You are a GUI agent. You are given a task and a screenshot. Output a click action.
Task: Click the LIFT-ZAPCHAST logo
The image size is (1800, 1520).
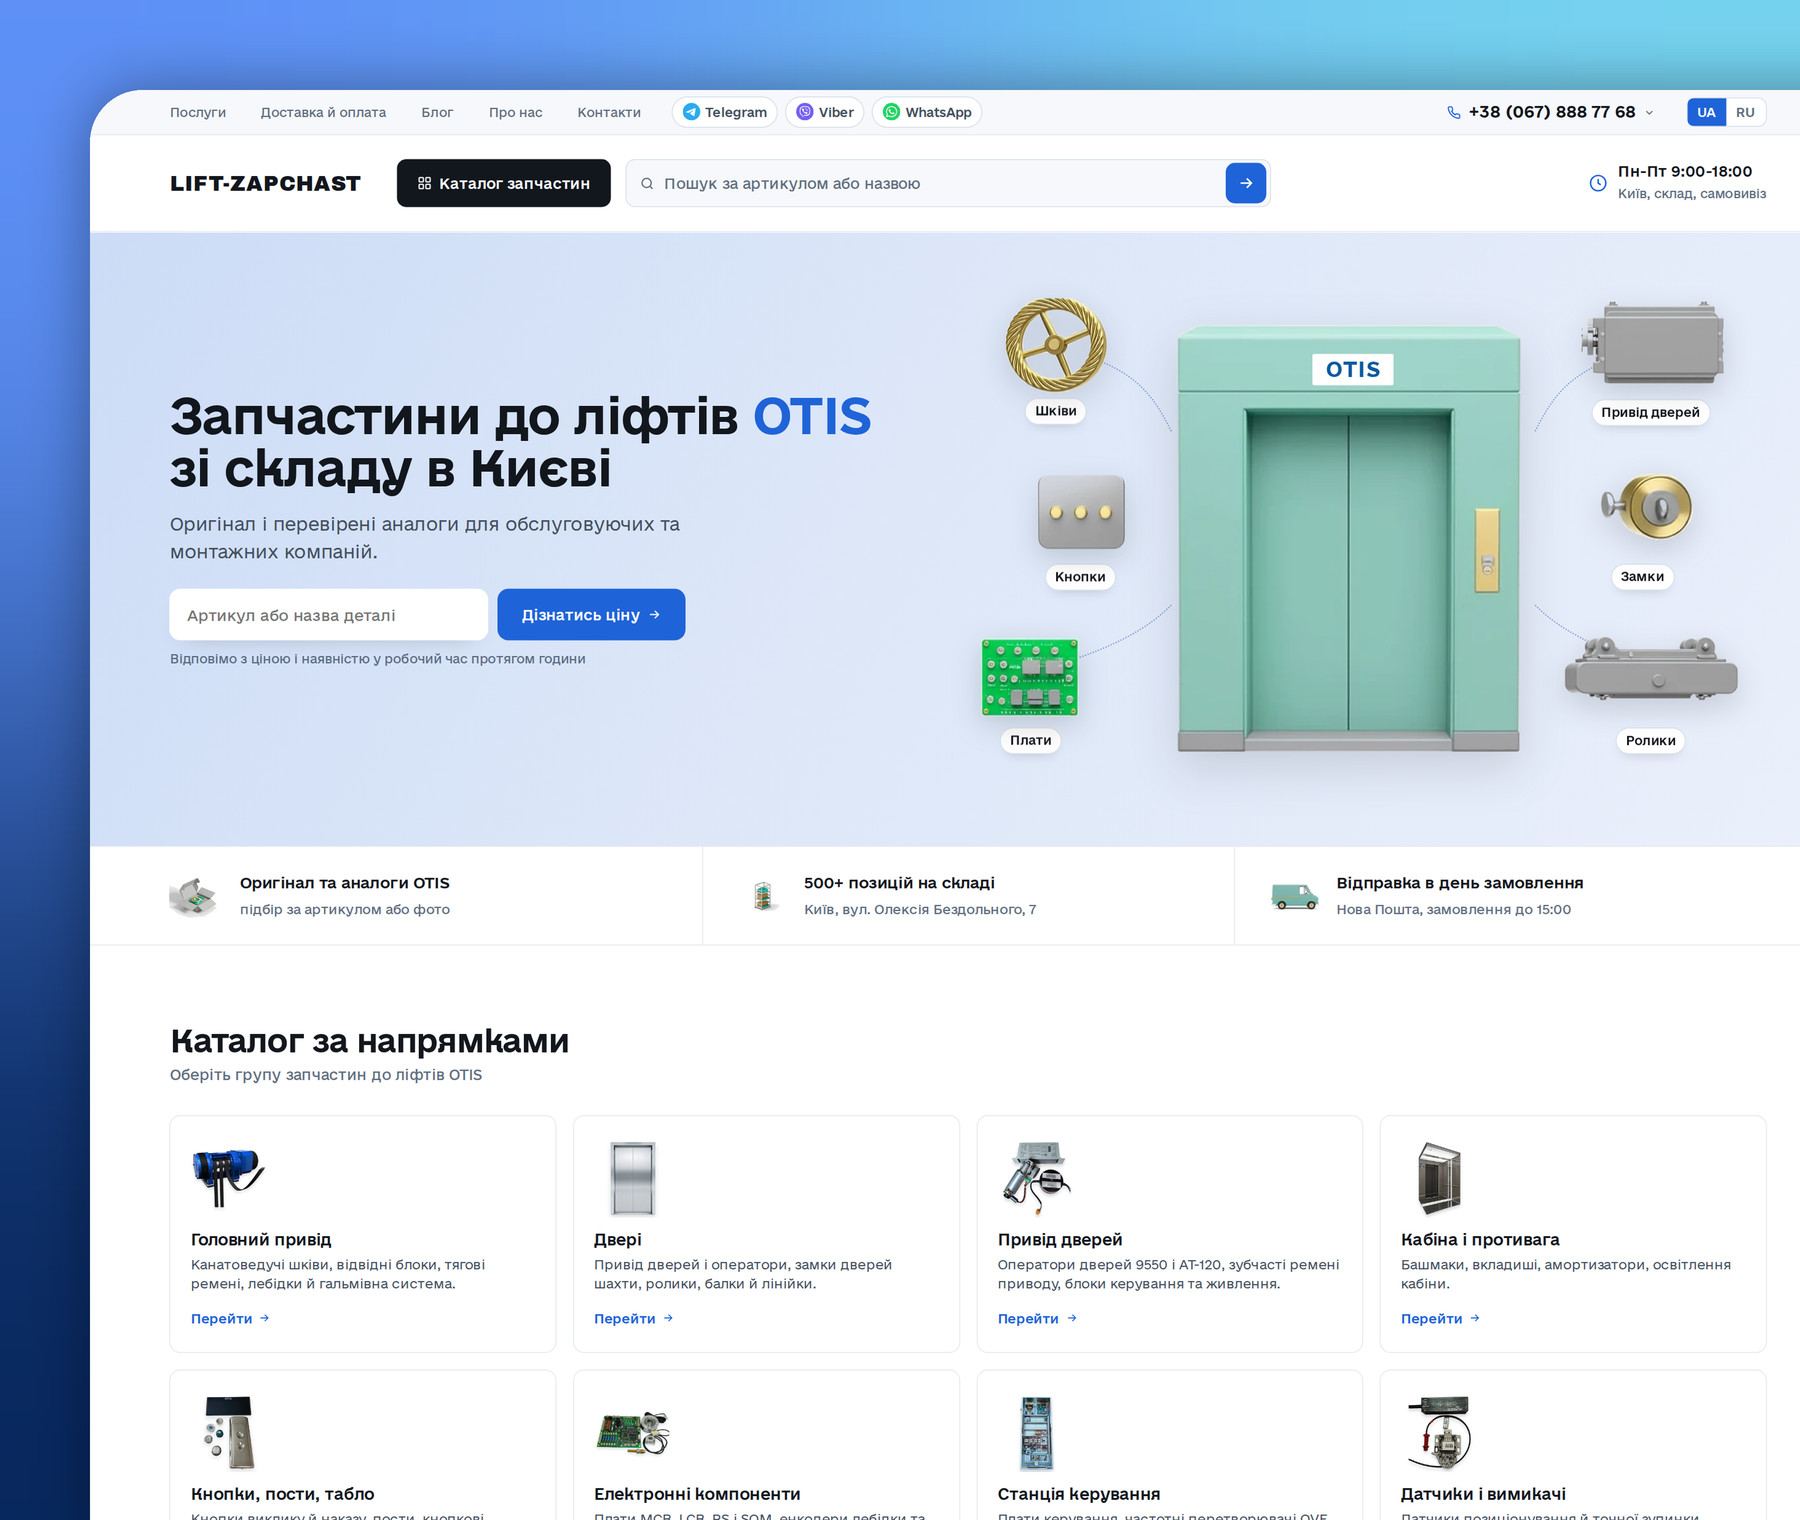(x=265, y=183)
